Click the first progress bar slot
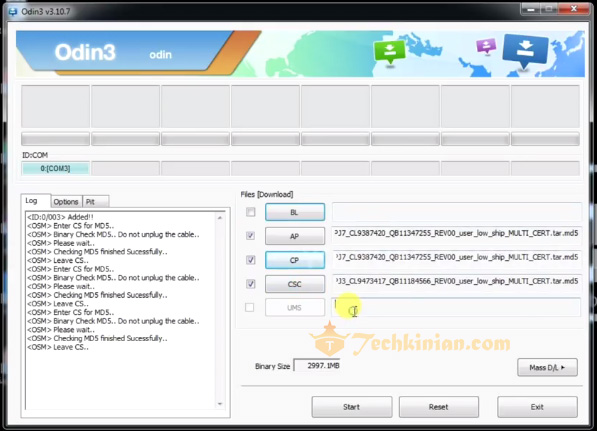Viewport: 597px width, 431px height. (56, 139)
